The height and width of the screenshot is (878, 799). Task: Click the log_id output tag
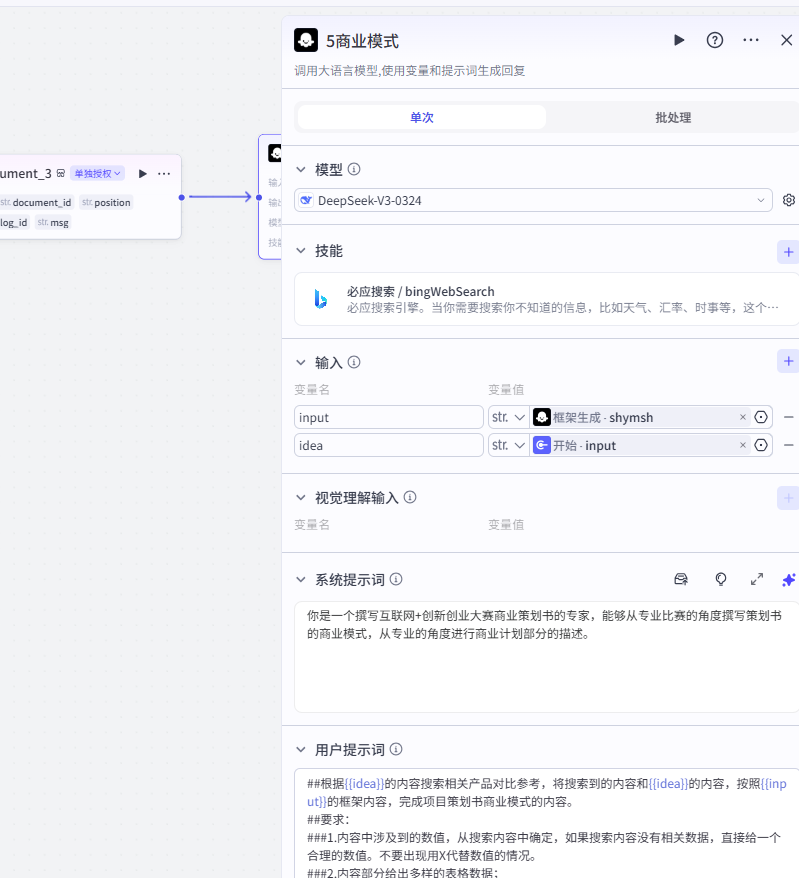14,222
